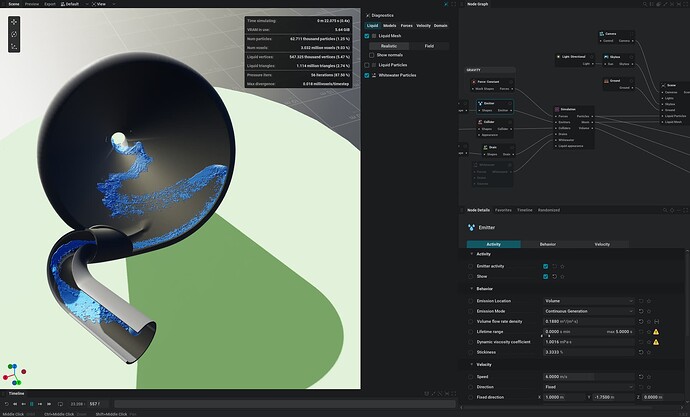Open the Favorites tab
Screen dimensions: 690x417
[x=504, y=210]
